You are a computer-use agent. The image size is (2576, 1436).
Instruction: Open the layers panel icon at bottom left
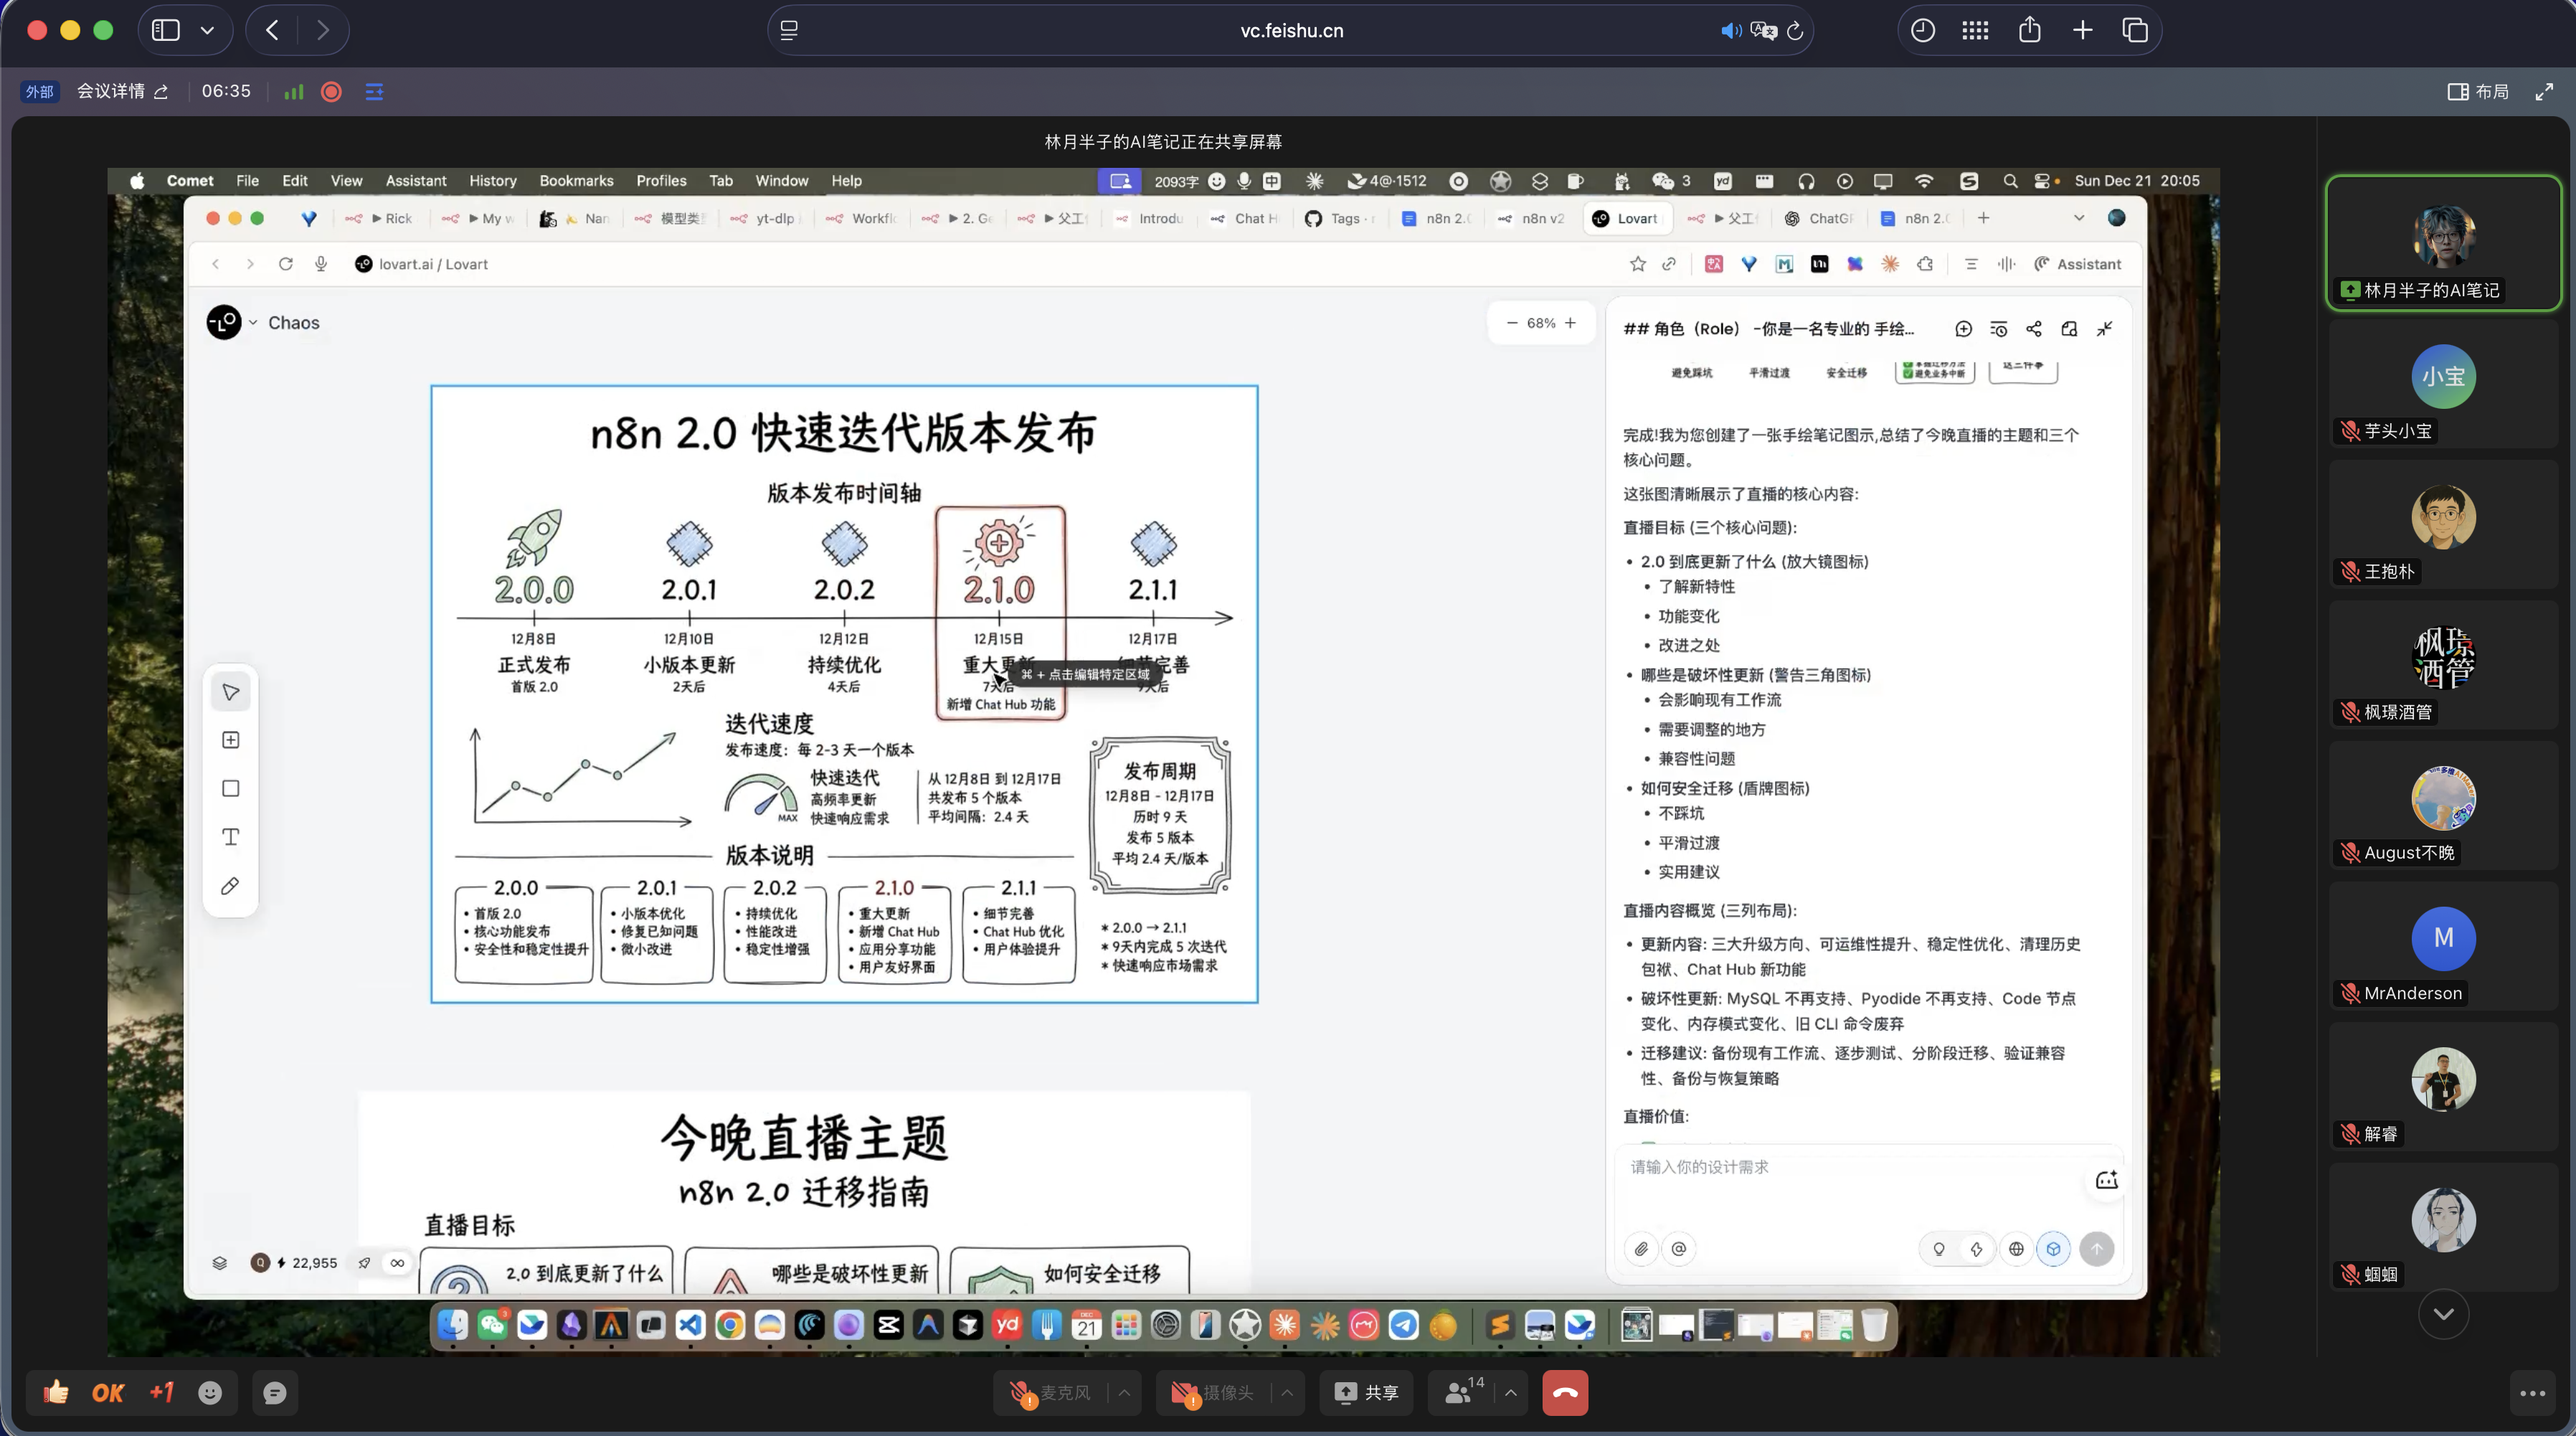[x=219, y=1263]
